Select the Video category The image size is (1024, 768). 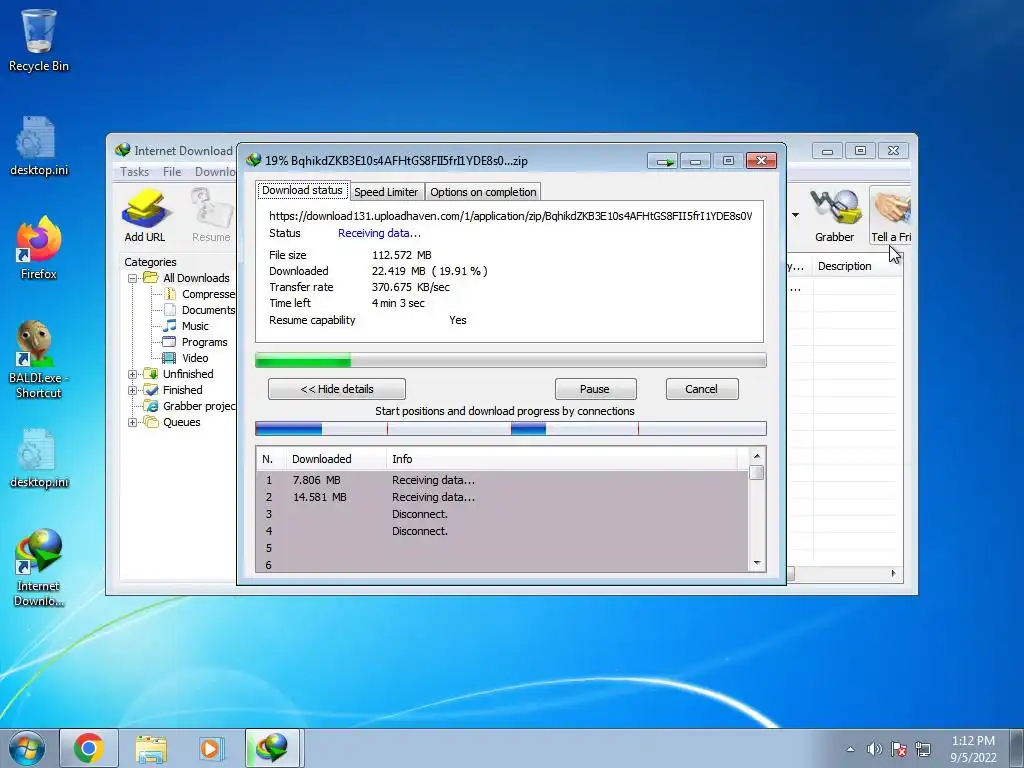pos(186,358)
